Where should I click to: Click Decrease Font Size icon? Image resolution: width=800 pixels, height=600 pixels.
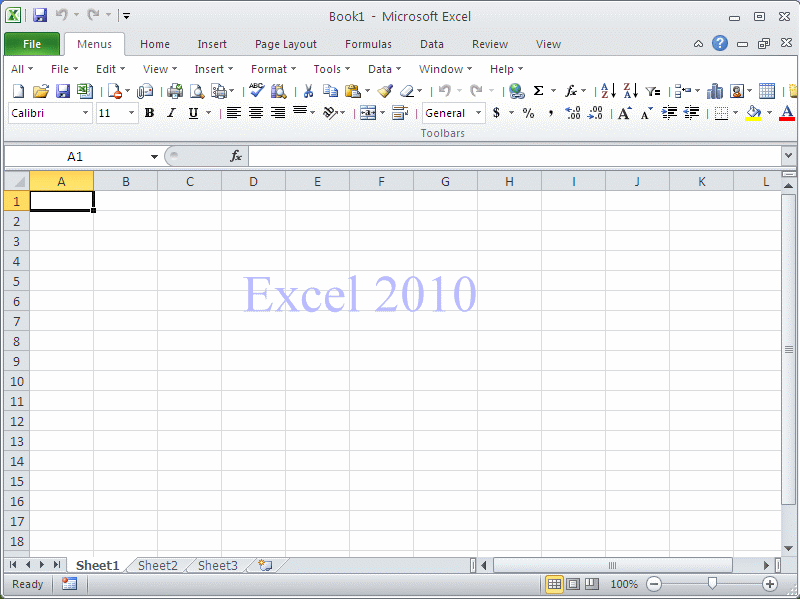[x=646, y=113]
